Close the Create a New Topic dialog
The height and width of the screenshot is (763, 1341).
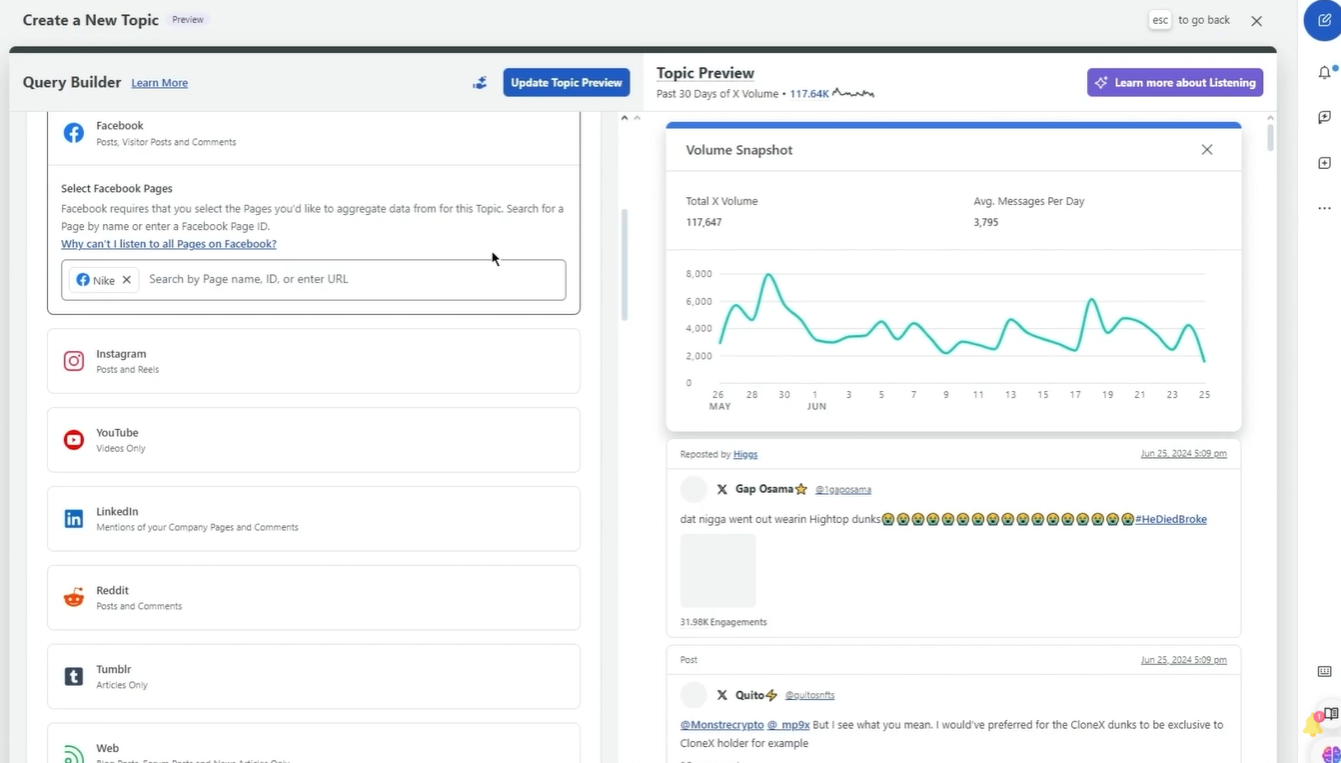[1257, 21]
